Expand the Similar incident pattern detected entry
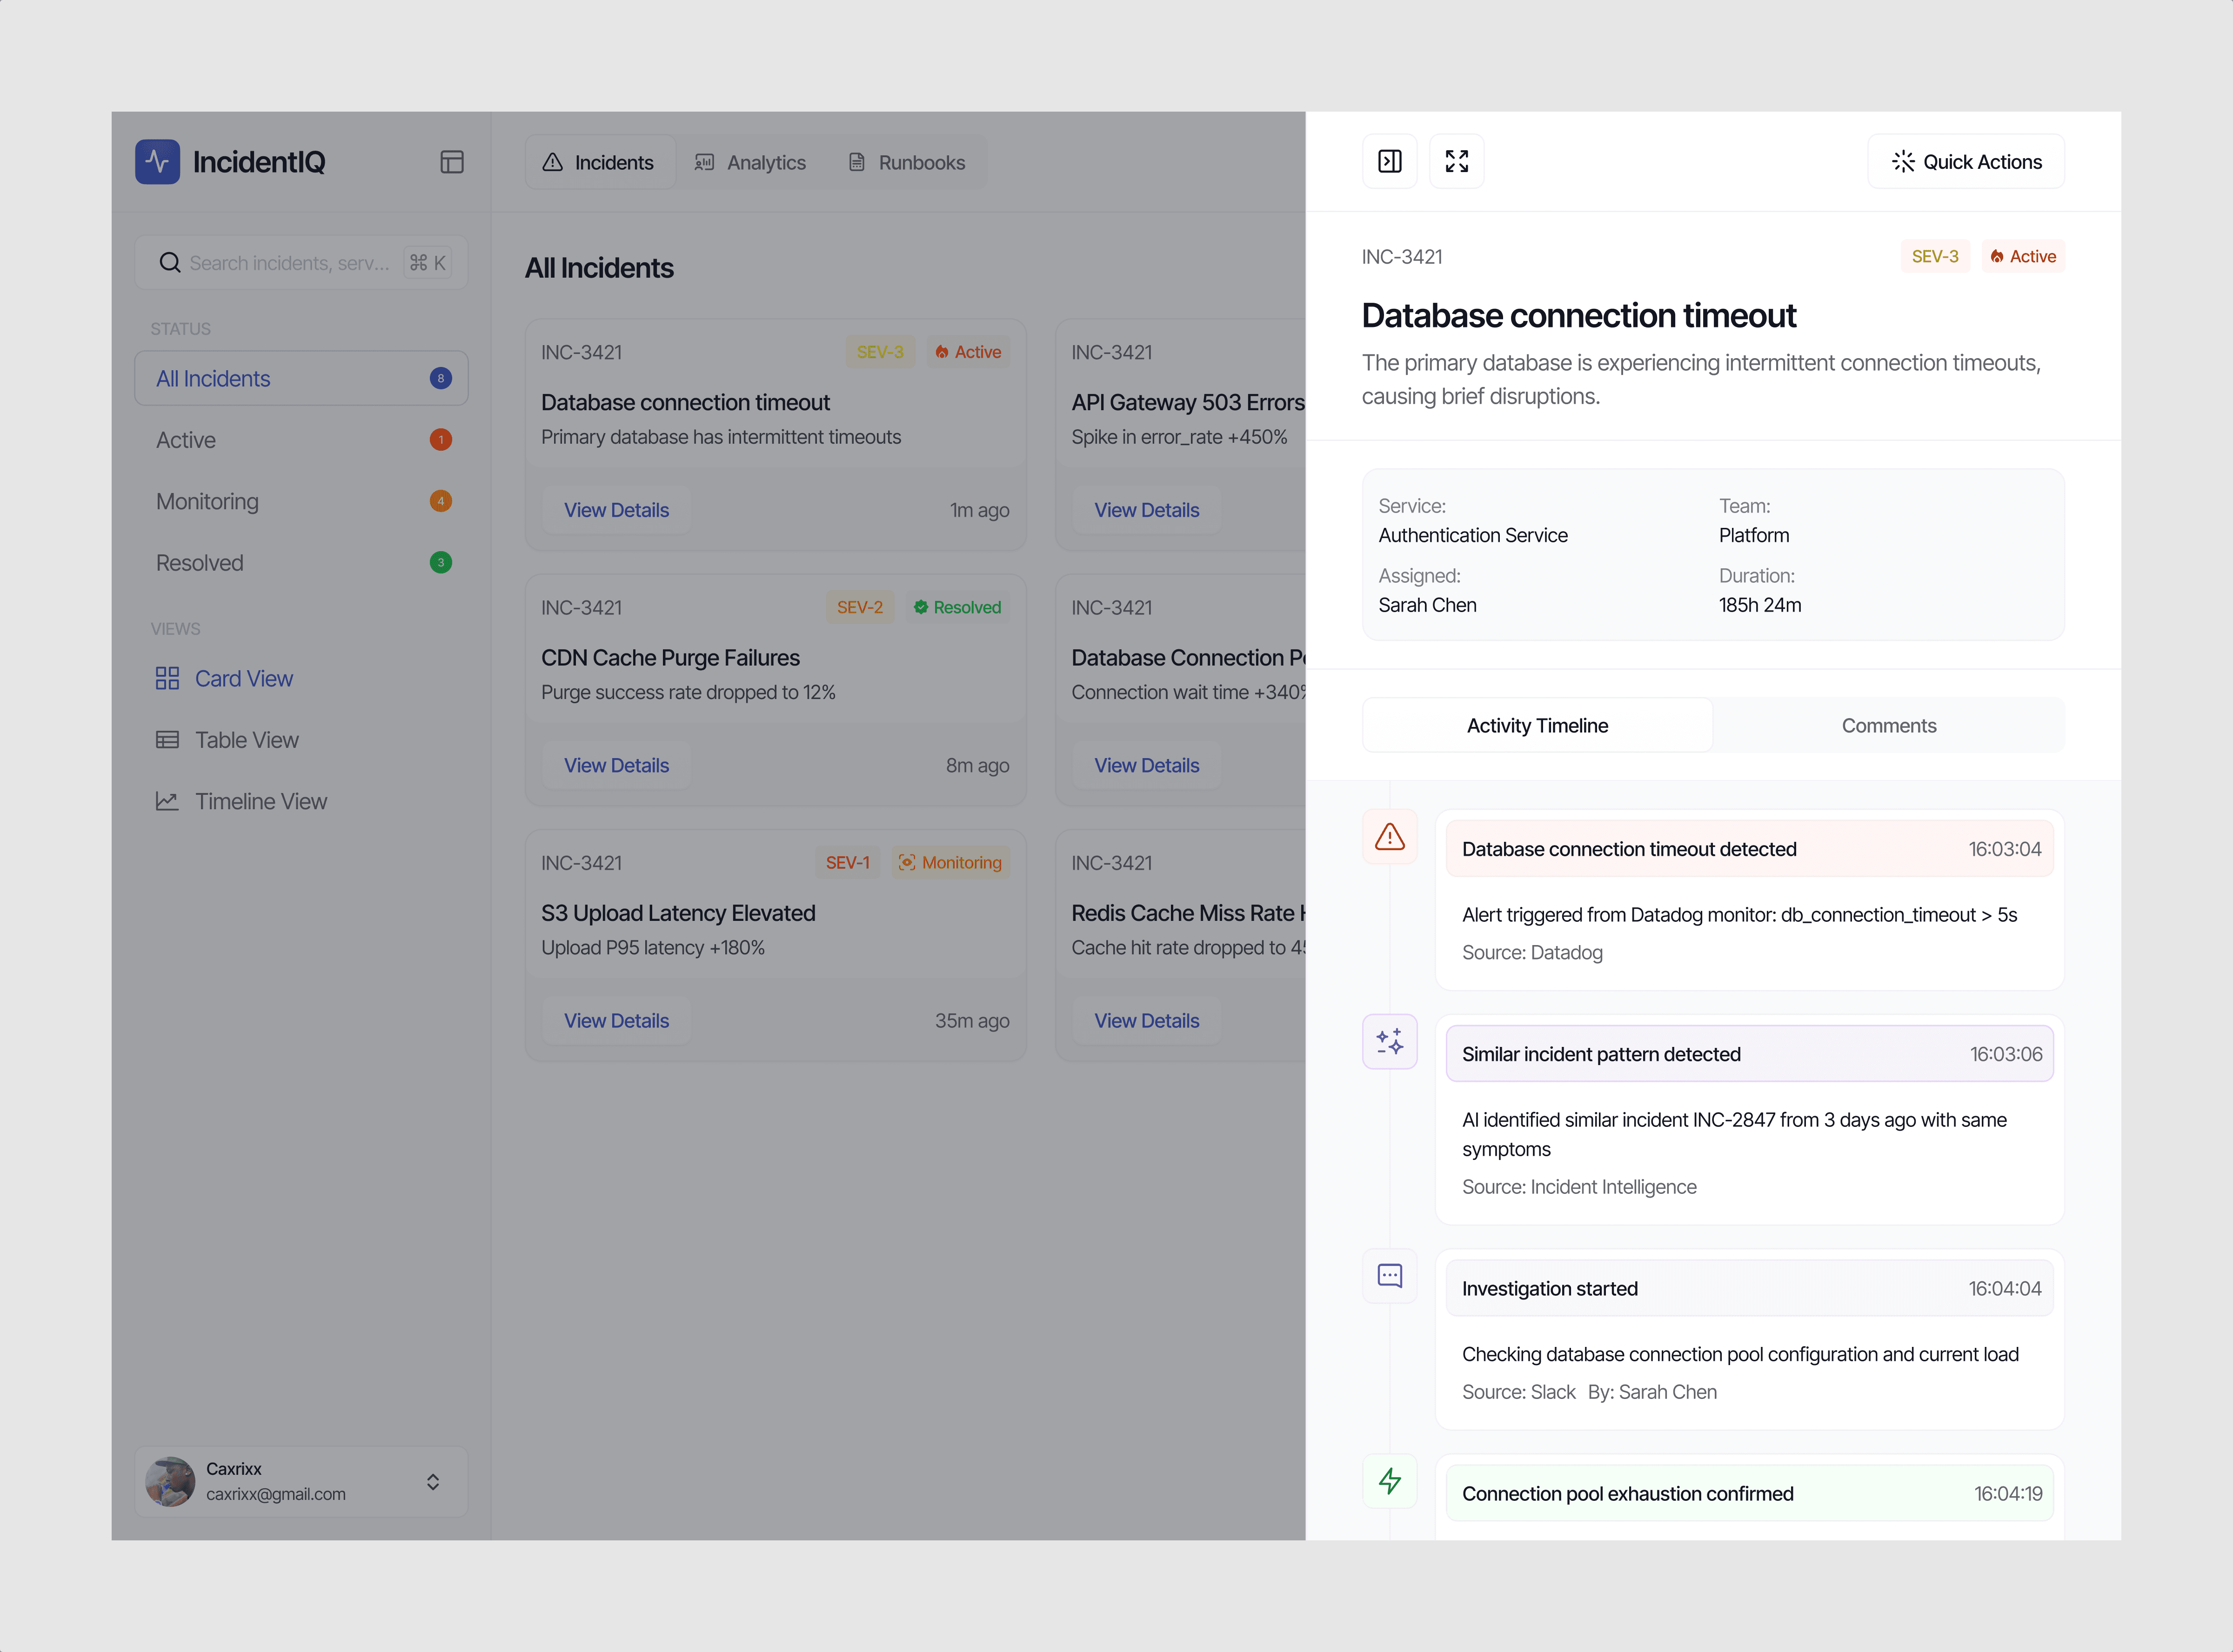 [1749, 1053]
